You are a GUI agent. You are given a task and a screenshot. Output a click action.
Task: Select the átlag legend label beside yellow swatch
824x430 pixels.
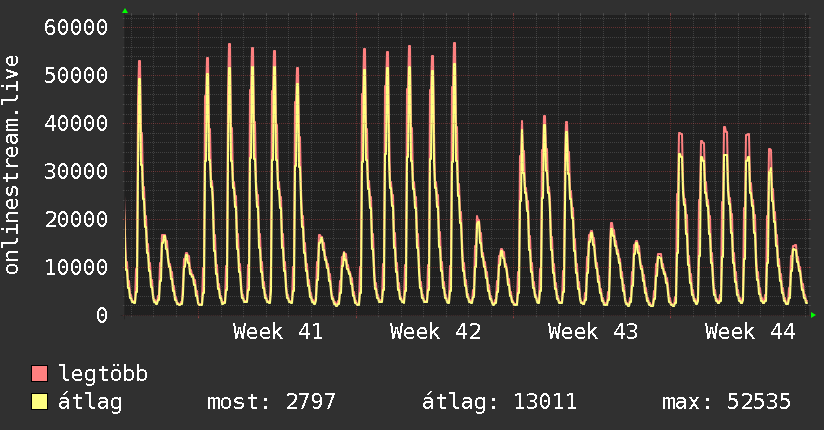[90, 403]
